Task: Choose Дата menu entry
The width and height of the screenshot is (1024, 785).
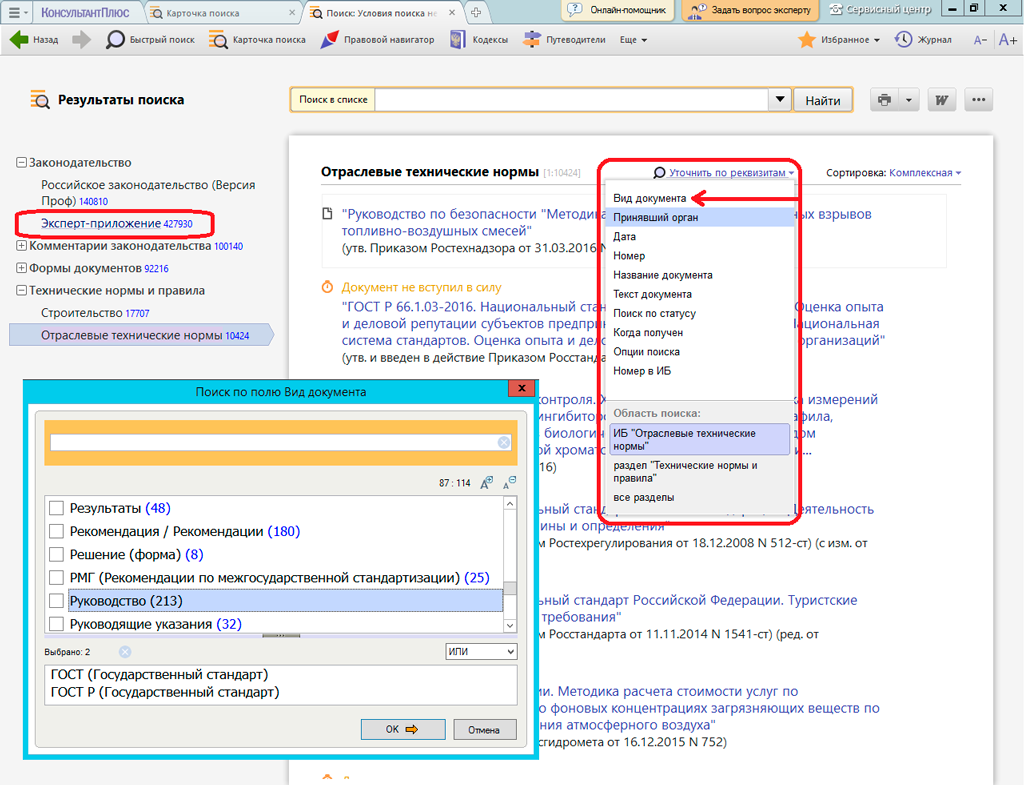Action: coord(624,236)
